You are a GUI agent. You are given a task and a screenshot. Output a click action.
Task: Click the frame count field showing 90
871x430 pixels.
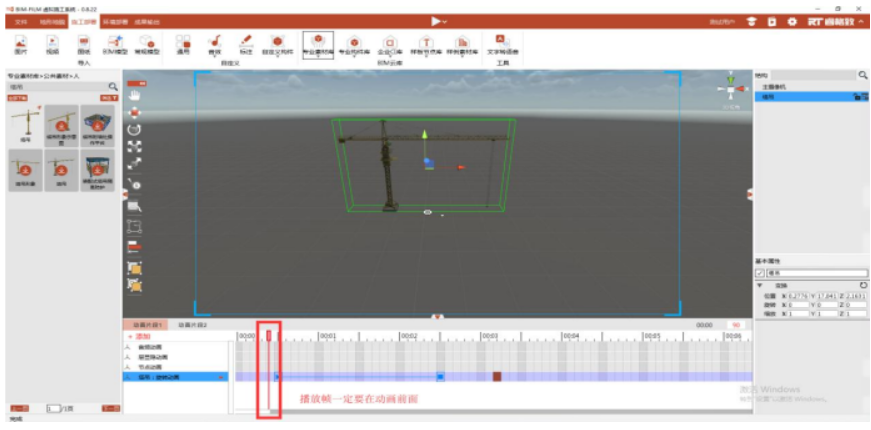(737, 326)
